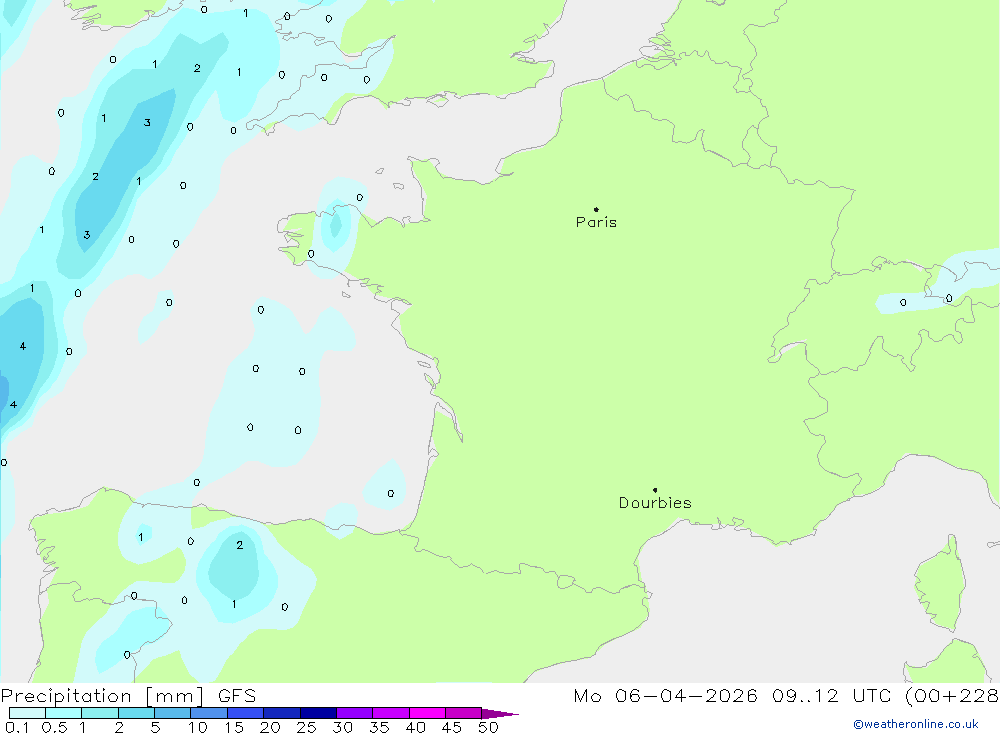Pick the 45–50 mm legend color swatch
Viewport: 1000px width, 733px height.
464,713
